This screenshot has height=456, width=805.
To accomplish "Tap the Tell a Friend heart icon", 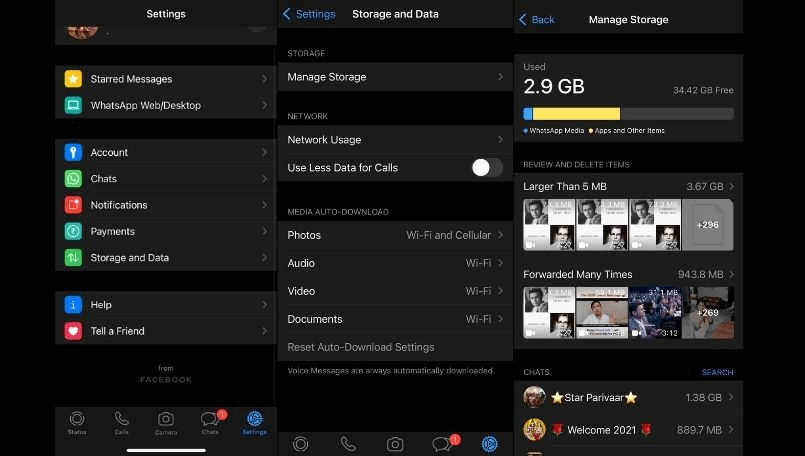I will [73, 331].
